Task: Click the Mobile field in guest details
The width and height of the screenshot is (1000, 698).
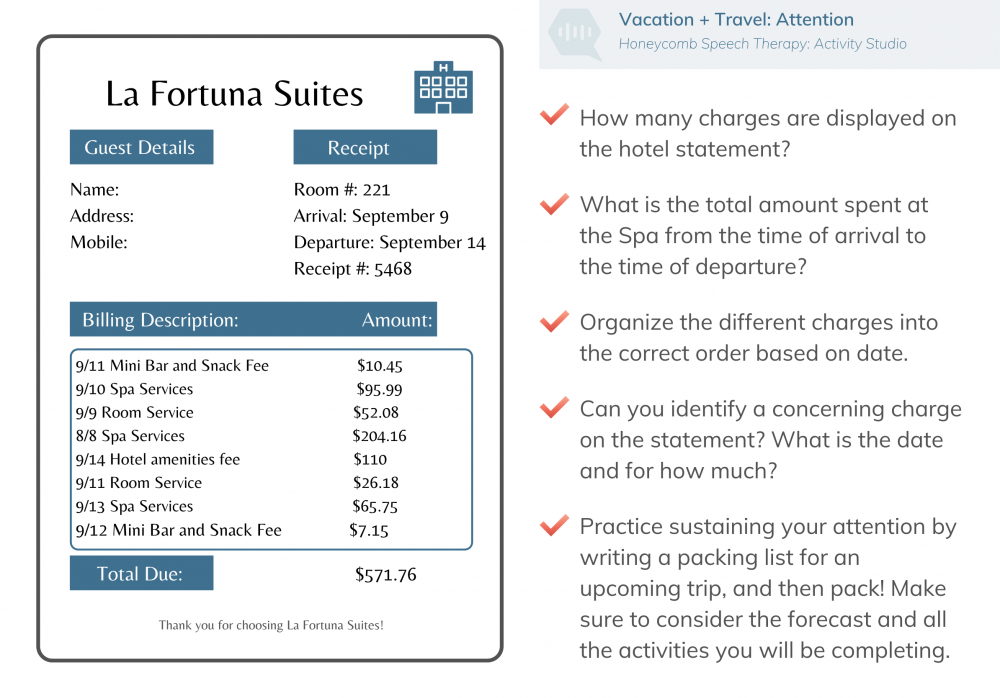Action: tap(99, 242)
